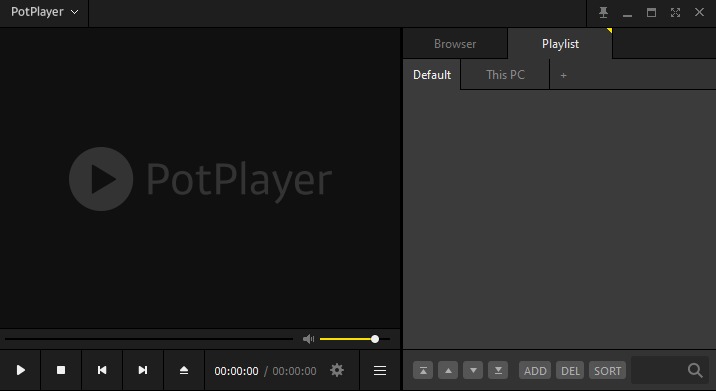Toggle the playlist panel with the hamburger icon

(380, 370)
